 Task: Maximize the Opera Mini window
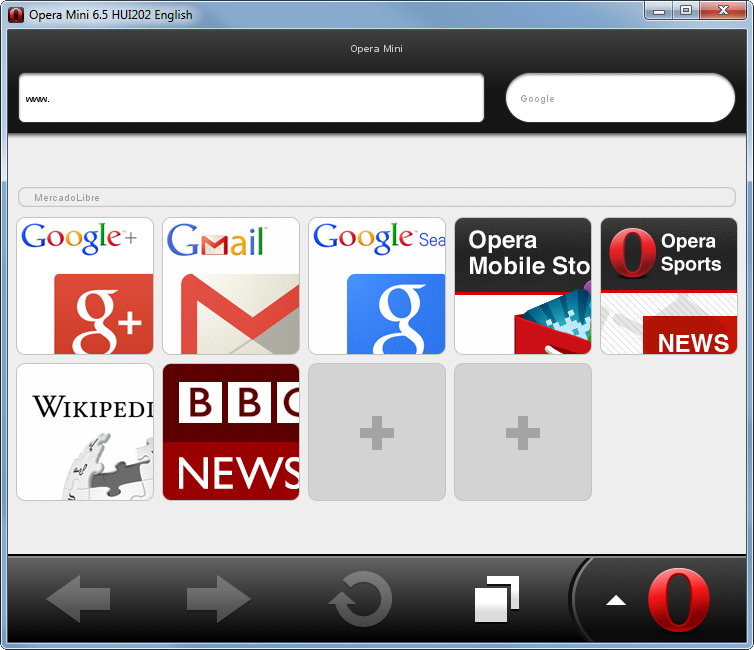[x=686, y=11]
